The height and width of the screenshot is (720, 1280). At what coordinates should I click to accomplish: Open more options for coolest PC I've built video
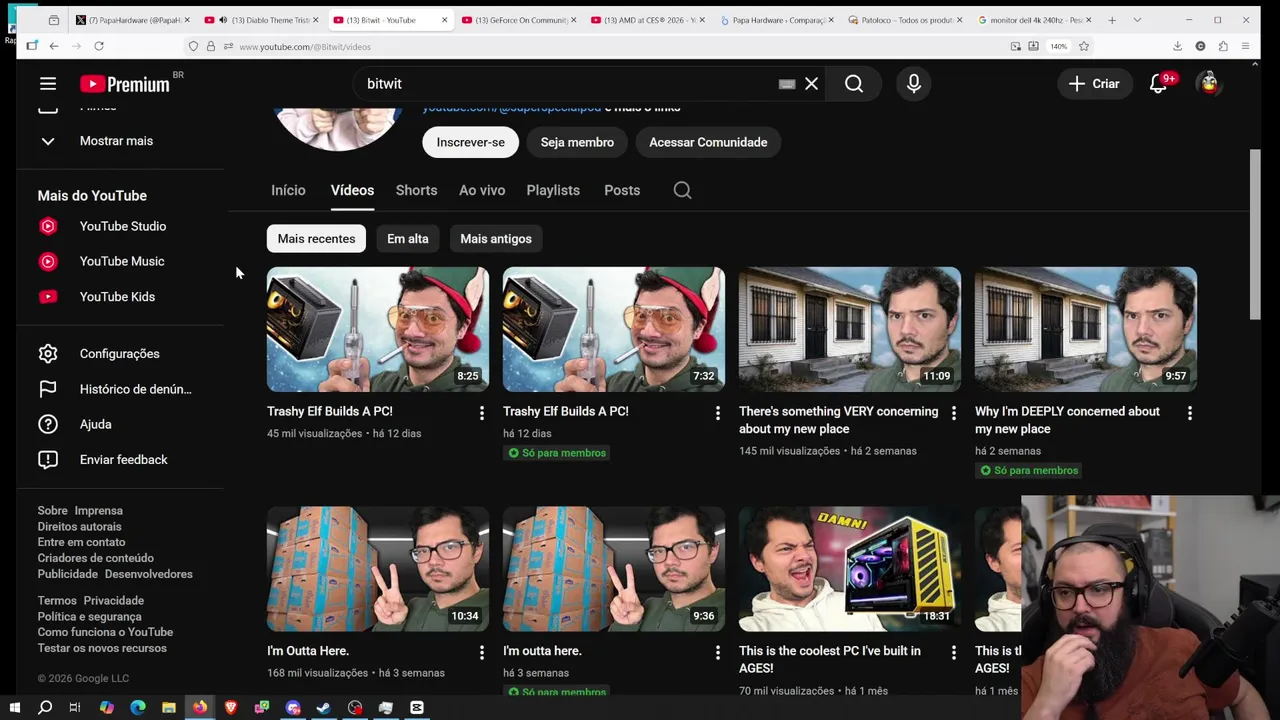953,653
